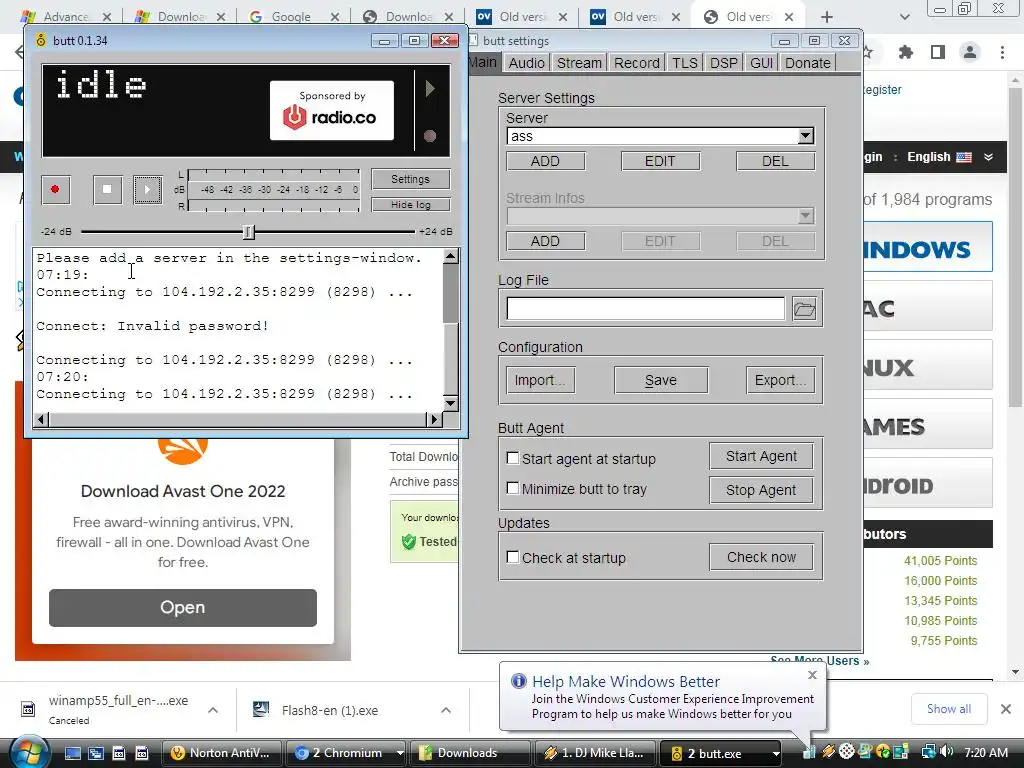Start recording with the red record button
The image size is (1024, 768).
click(x=56, y=189)
